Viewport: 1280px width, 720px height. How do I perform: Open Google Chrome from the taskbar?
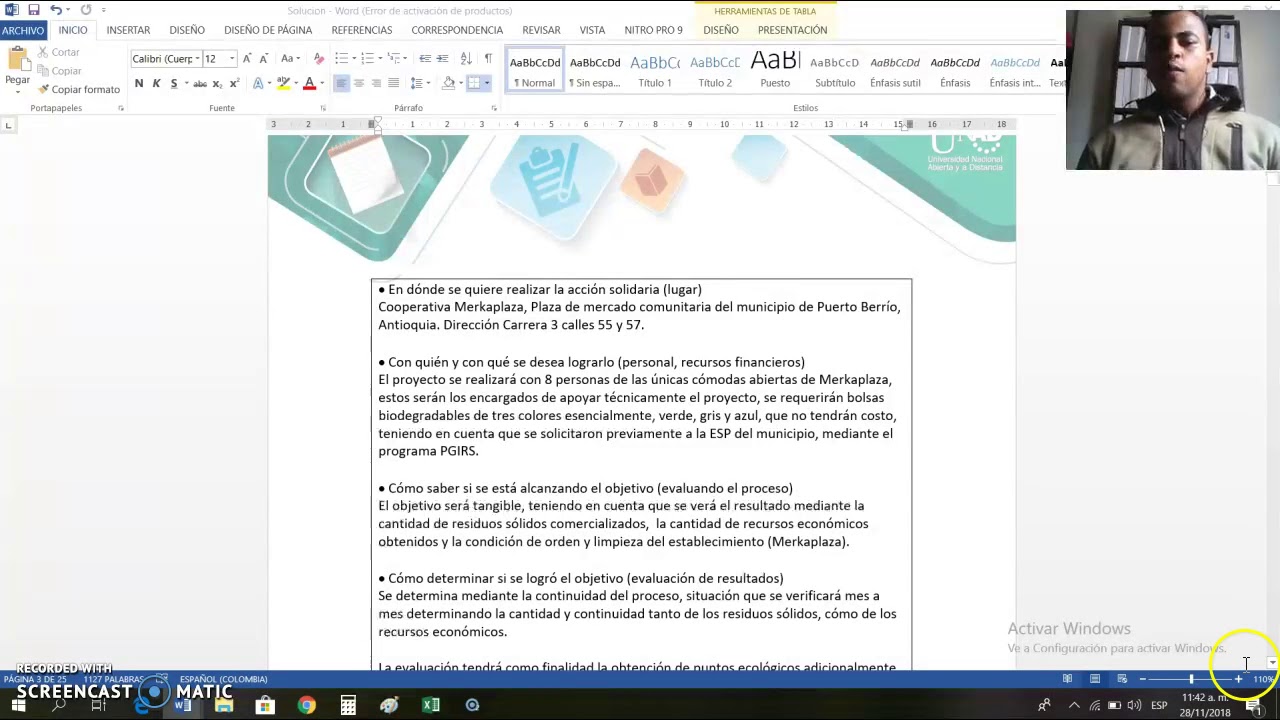(x=306, y=705)
